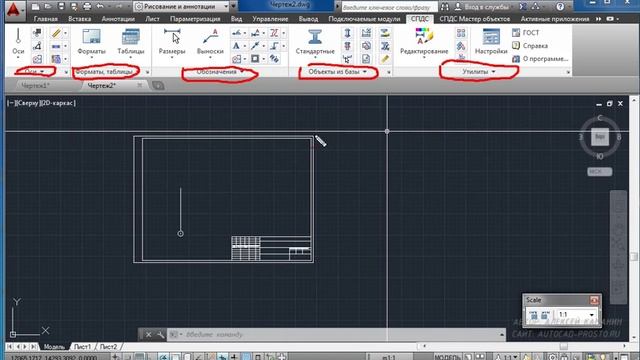Open the СПДС Мастер объектов ribbon tab
The width and height of the screenshot is (640, 360).
pyautogui.click(x=474, y=19)
